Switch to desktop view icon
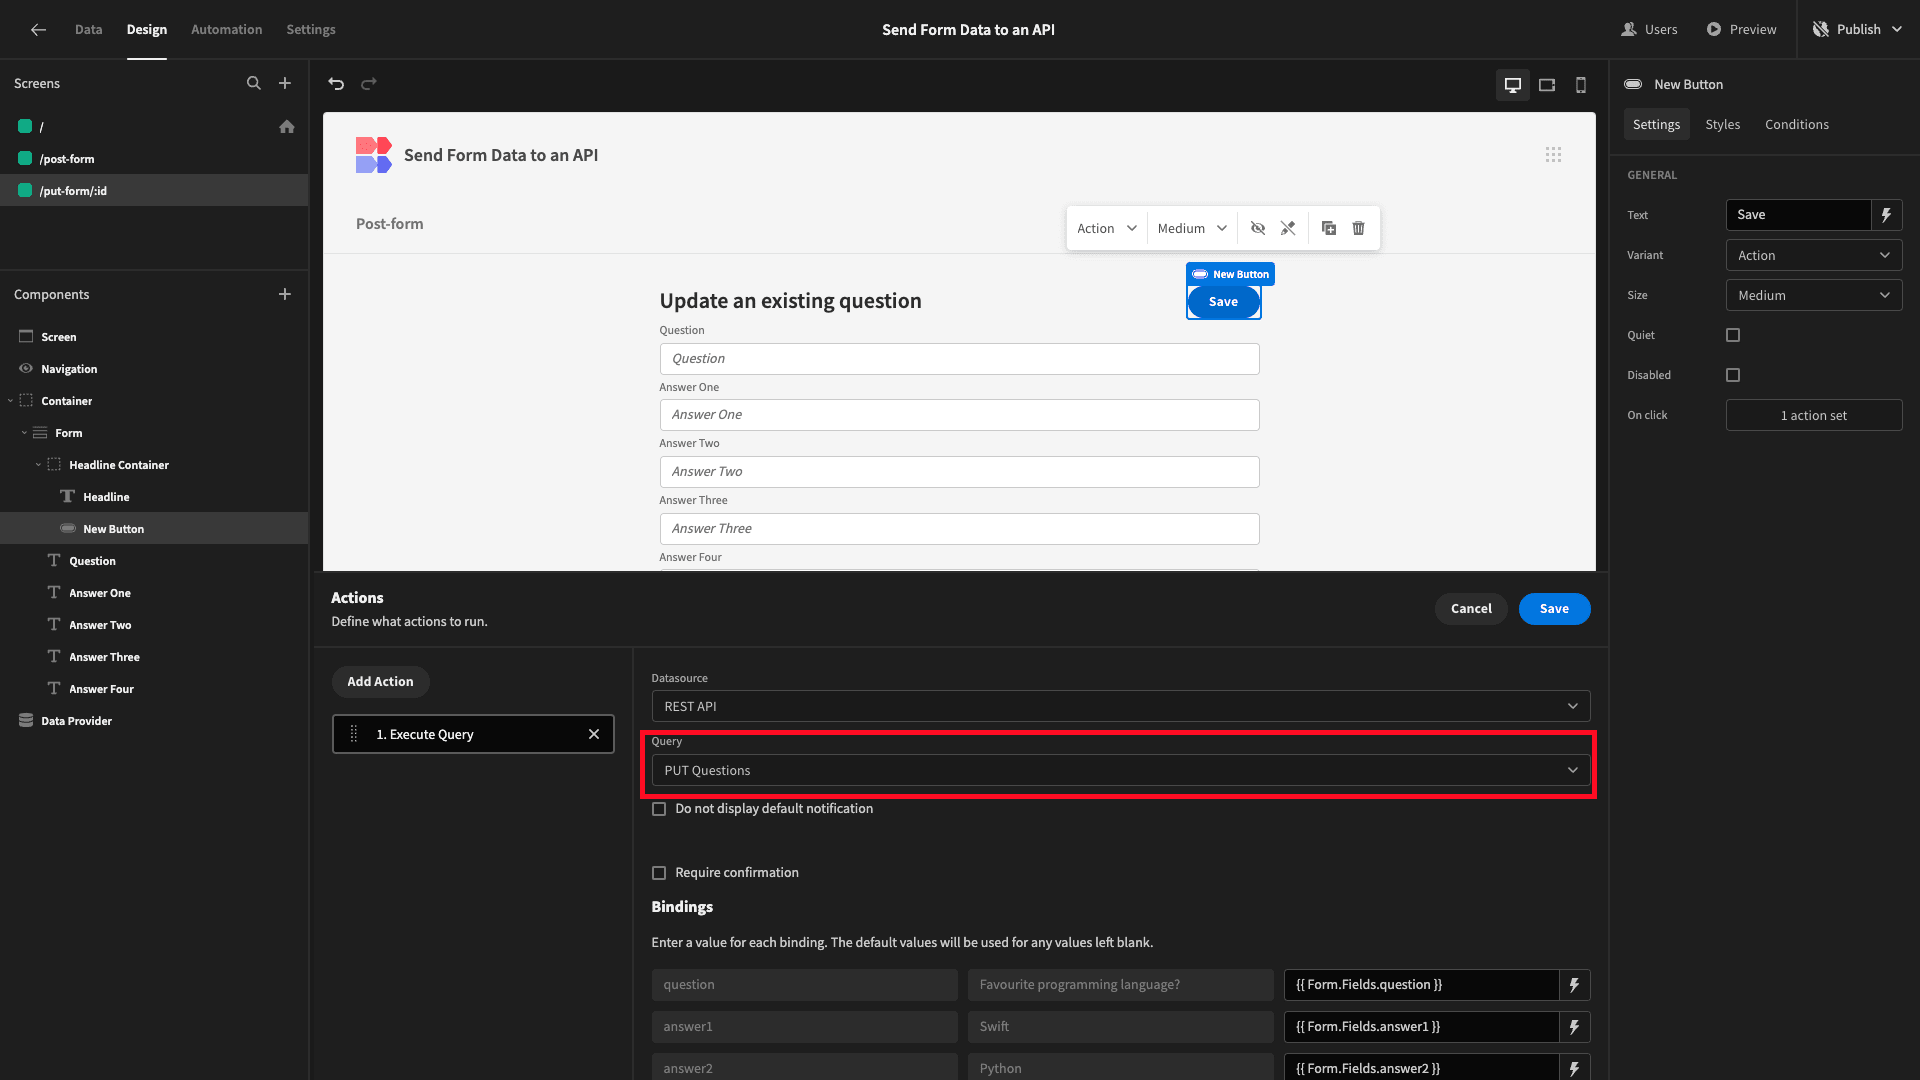Screen dimensions: 1920x1080 1513,83
